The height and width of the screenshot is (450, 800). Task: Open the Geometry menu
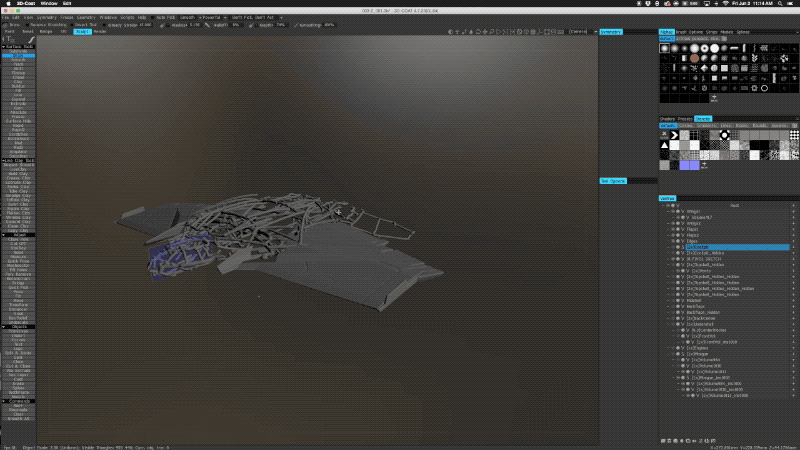coord(86,17)
